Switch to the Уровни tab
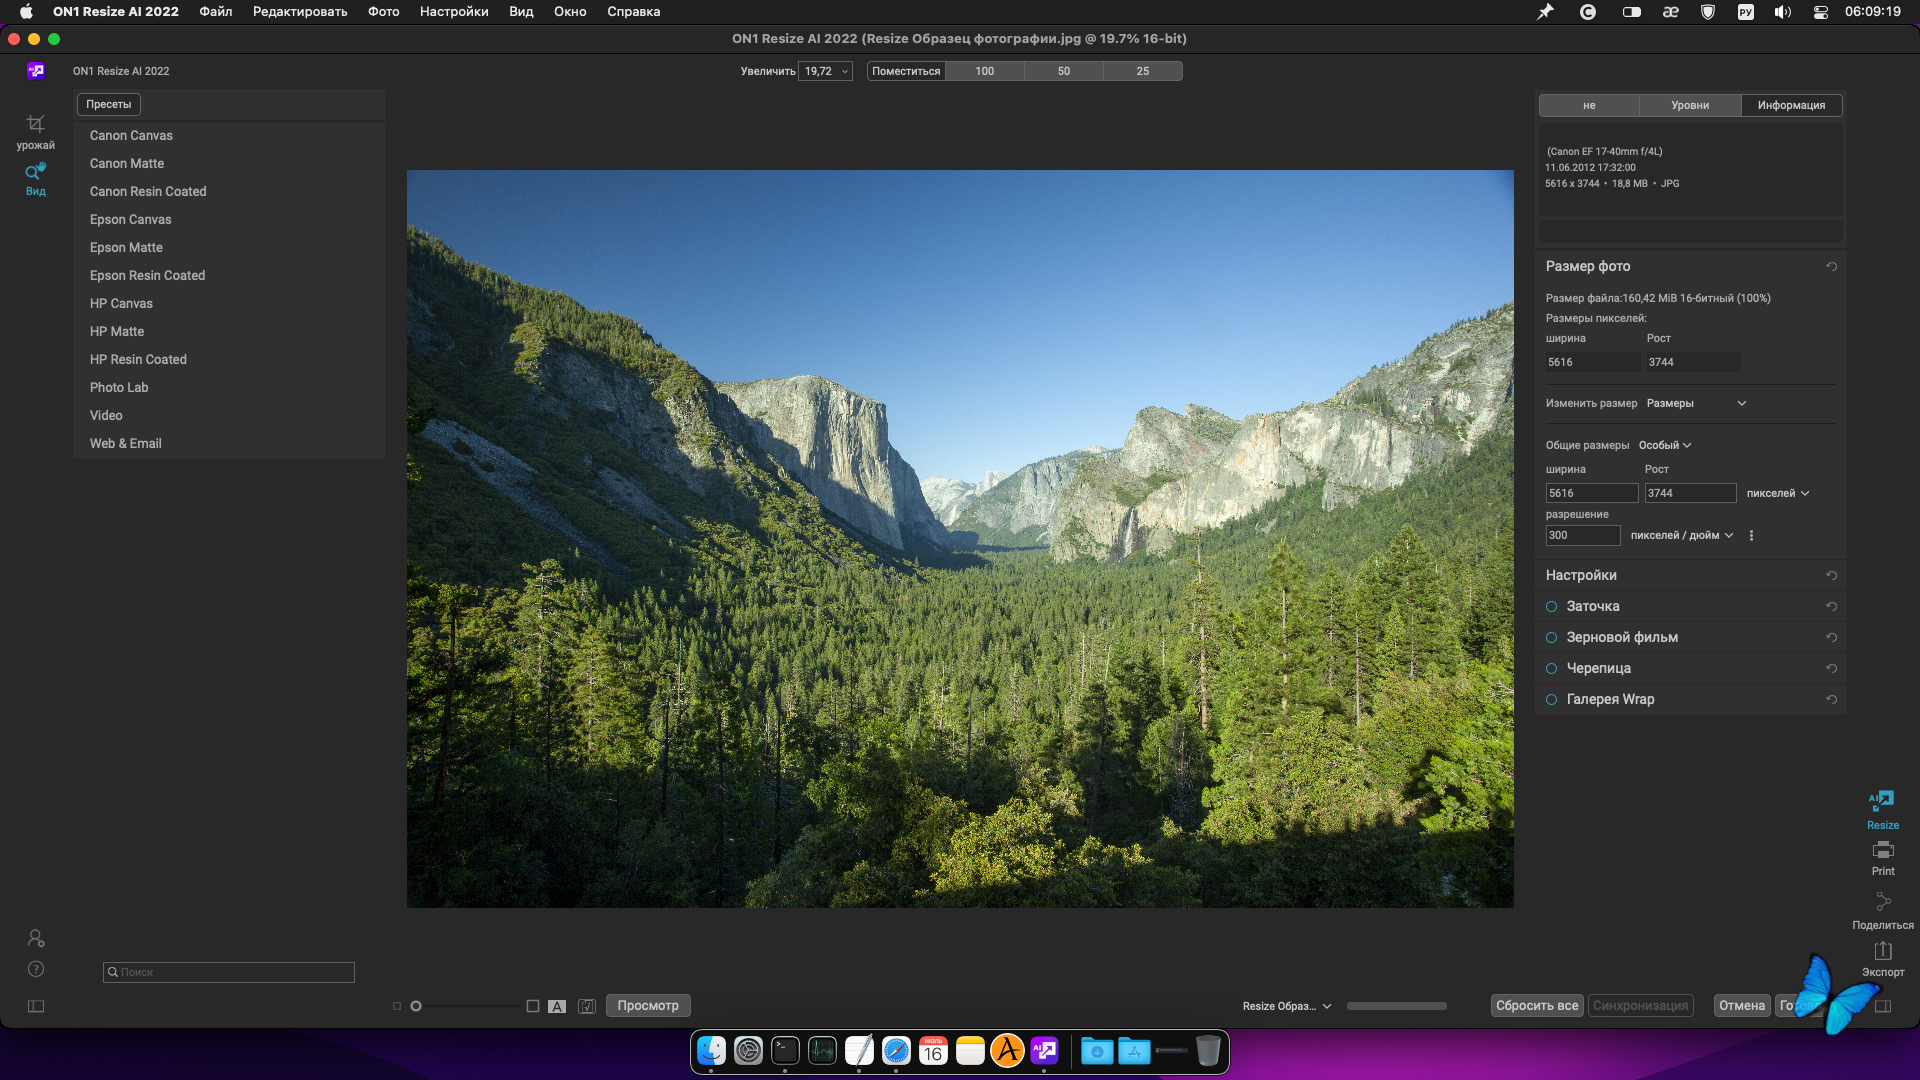Viewport: 1920px width, 1080px height. [x=1690, y=105]
